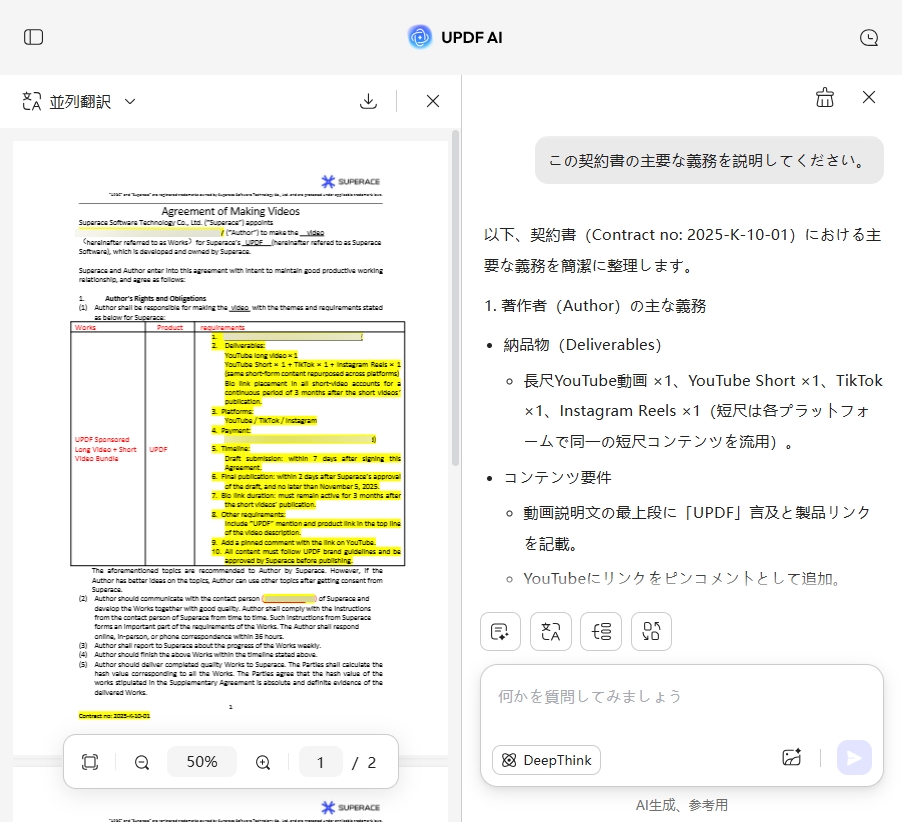Image resolution: width=902 pixels, height=822 pixels.
Task: Open the mind map outline icon
Action: click(x=601, y=631)
